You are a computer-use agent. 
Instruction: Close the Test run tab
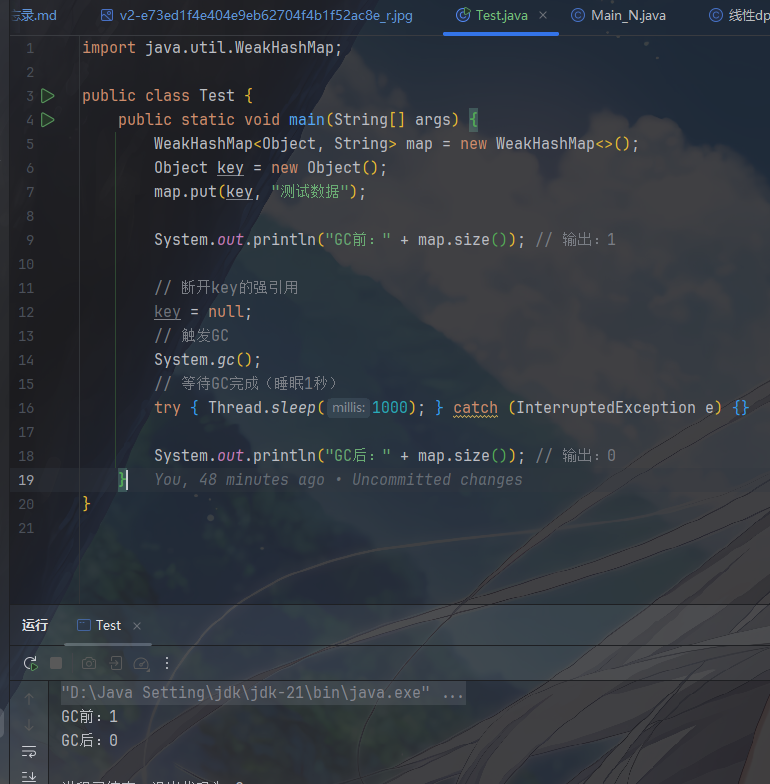pos(137,626)
